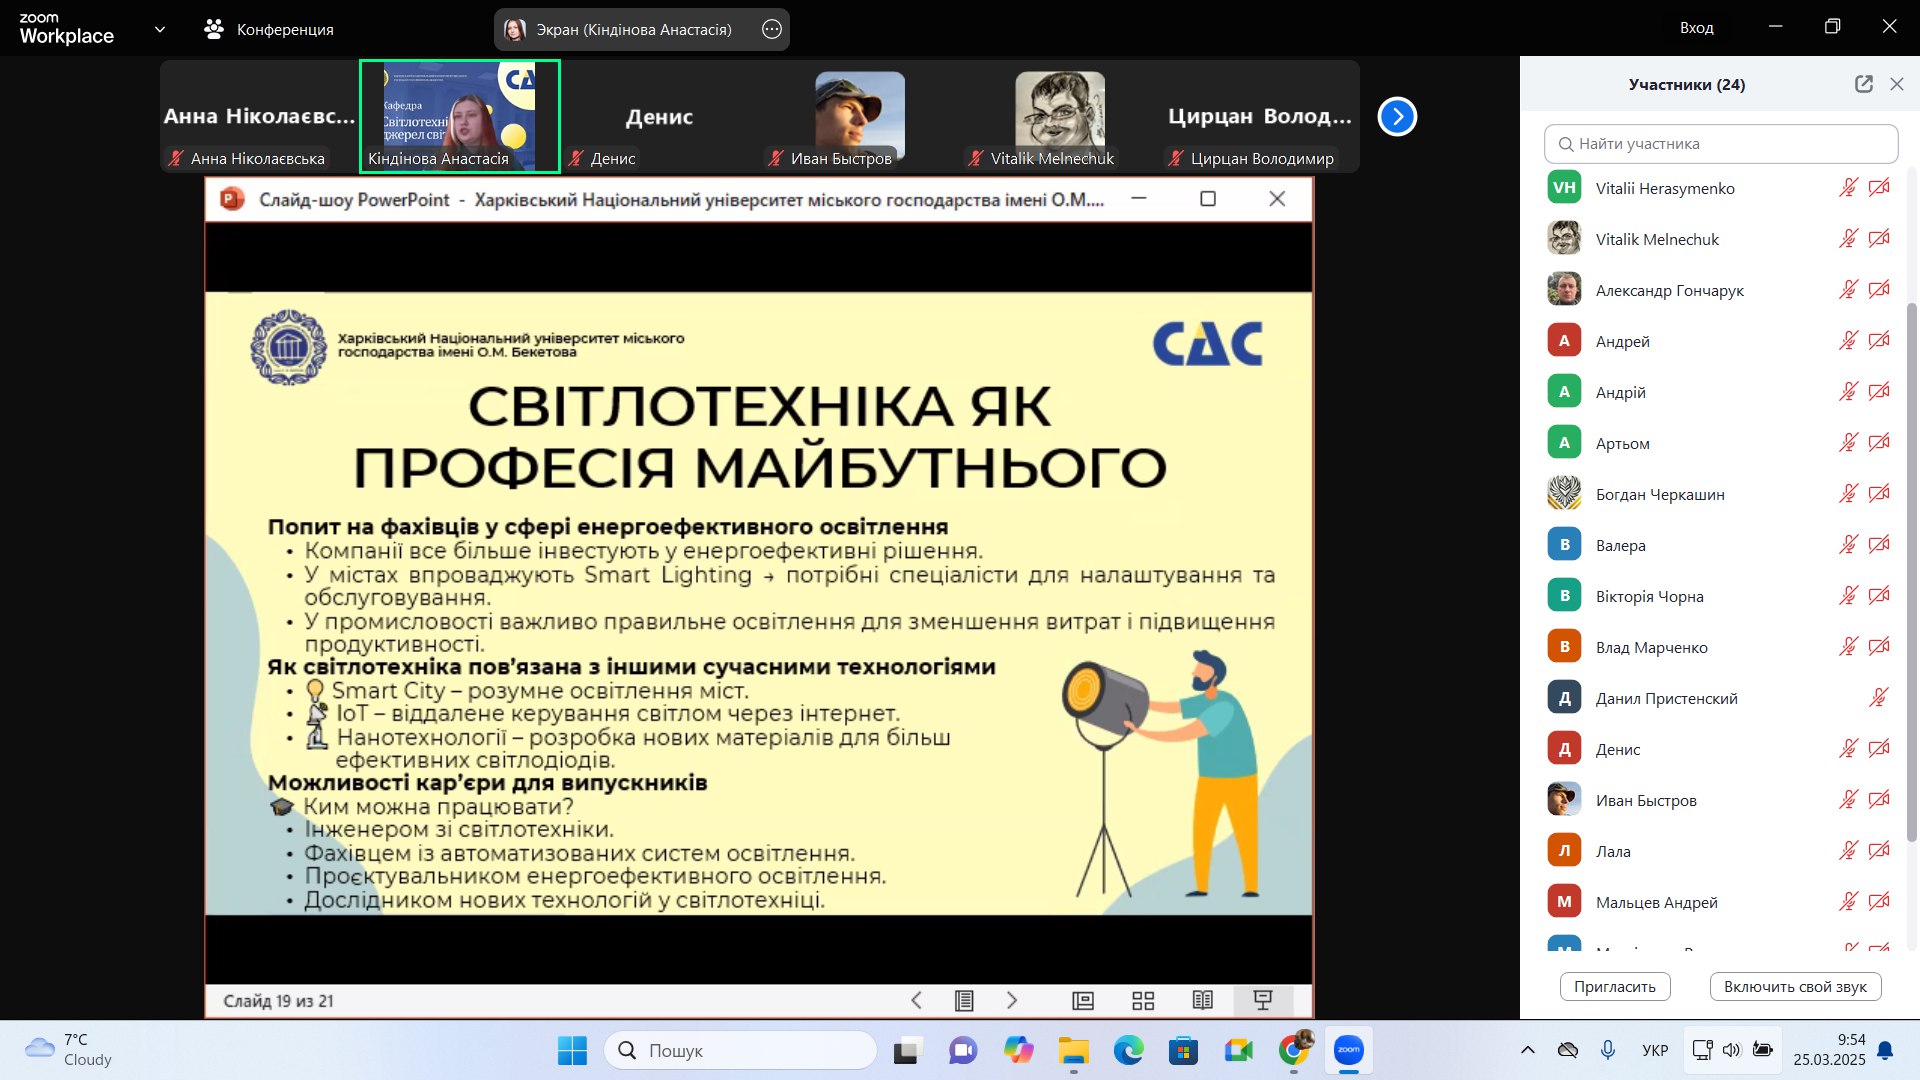Switch to normal view icon
The height and width of the screenshot is (1080, 1920).
coord(1083,1001)
